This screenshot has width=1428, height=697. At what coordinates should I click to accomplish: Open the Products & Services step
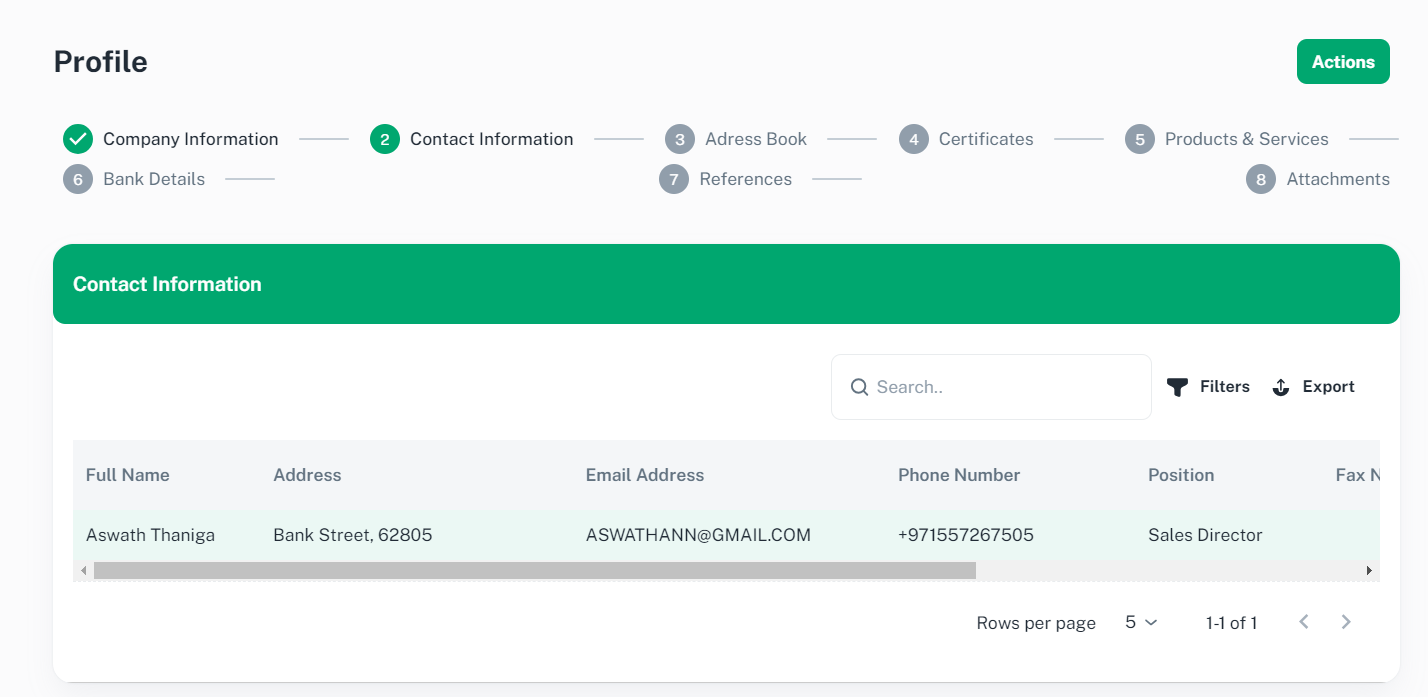click(x=1246, y=139)
